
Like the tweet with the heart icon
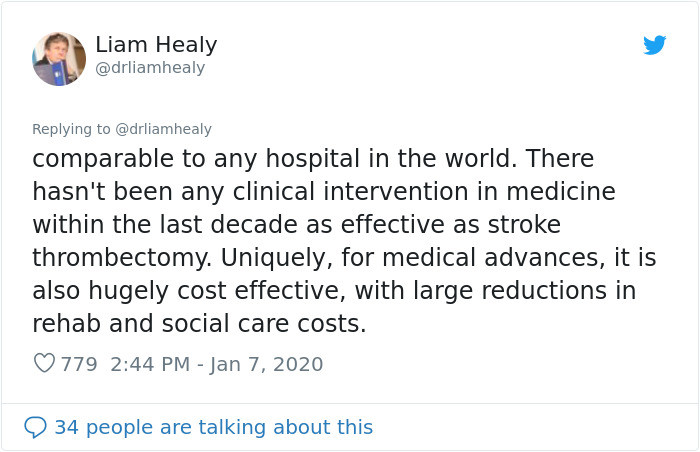45,363
